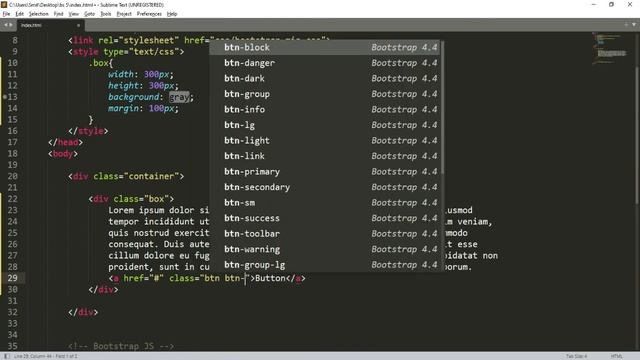
Task: Click the href '#' value on line 29
Action: (156, 278)
